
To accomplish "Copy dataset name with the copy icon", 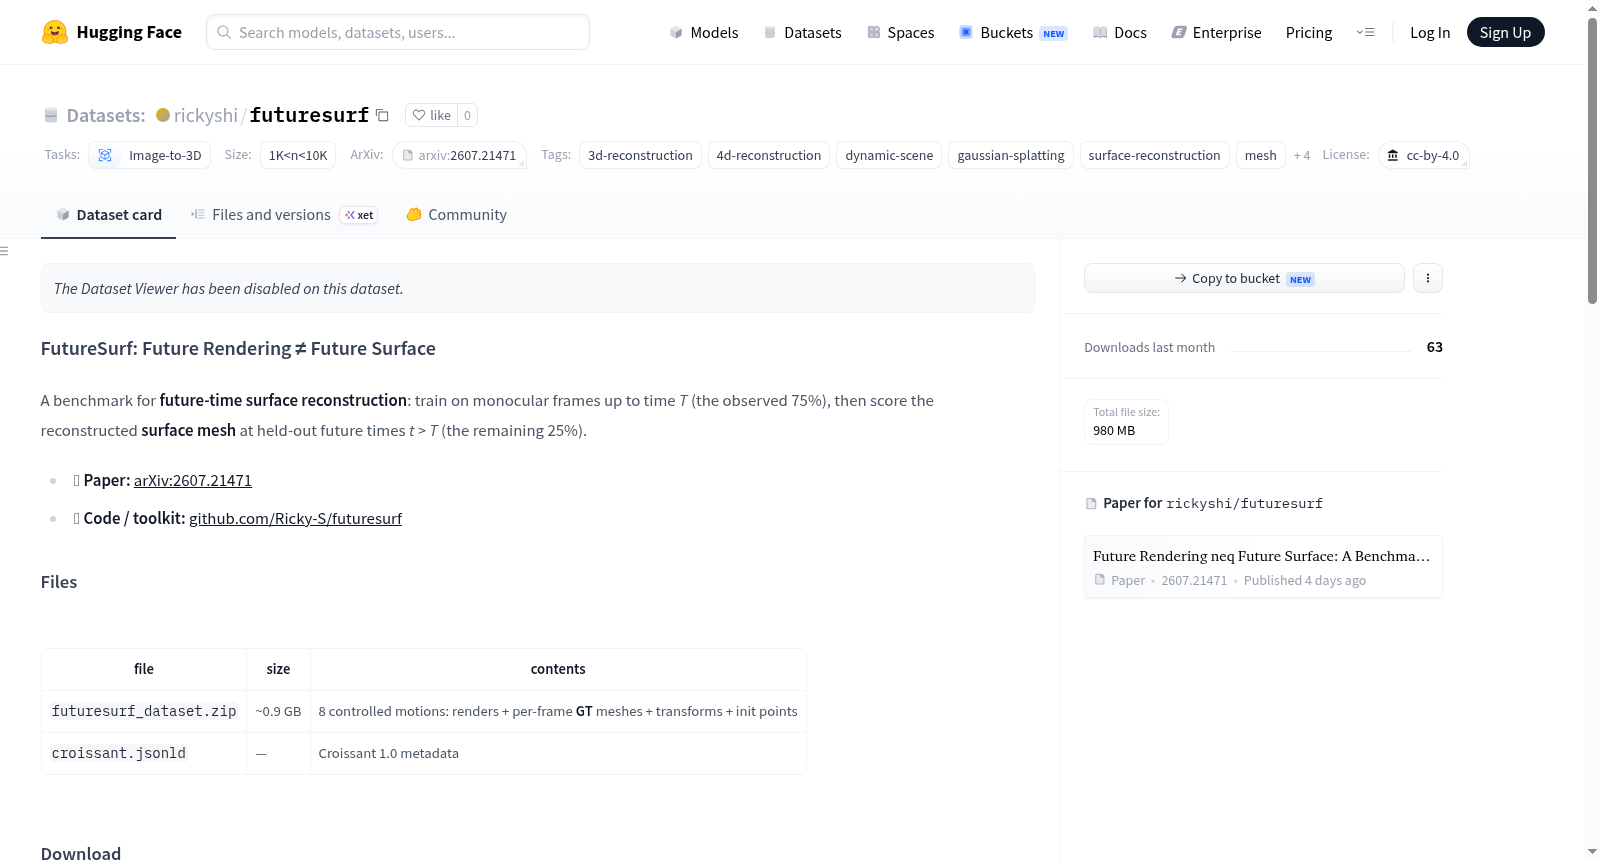I will [x=382, y=115].
